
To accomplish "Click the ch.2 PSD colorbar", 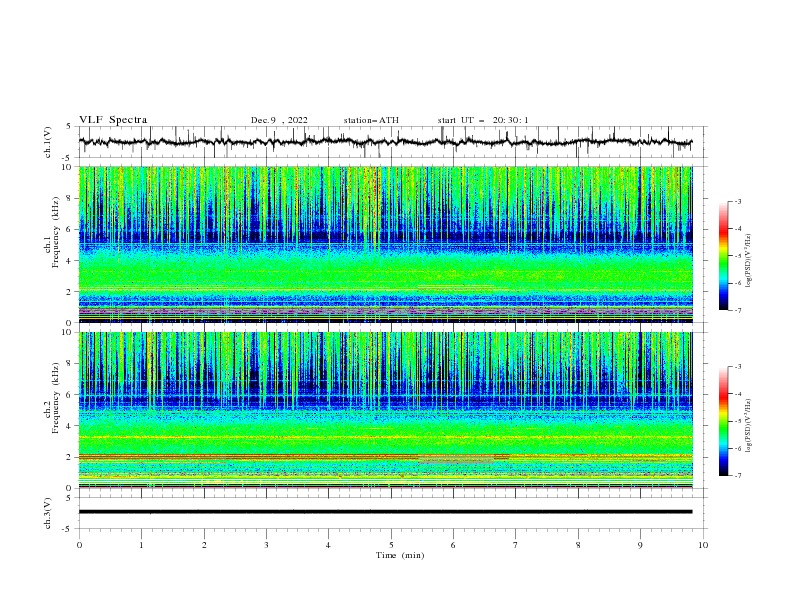I will [x=723, y=421].
